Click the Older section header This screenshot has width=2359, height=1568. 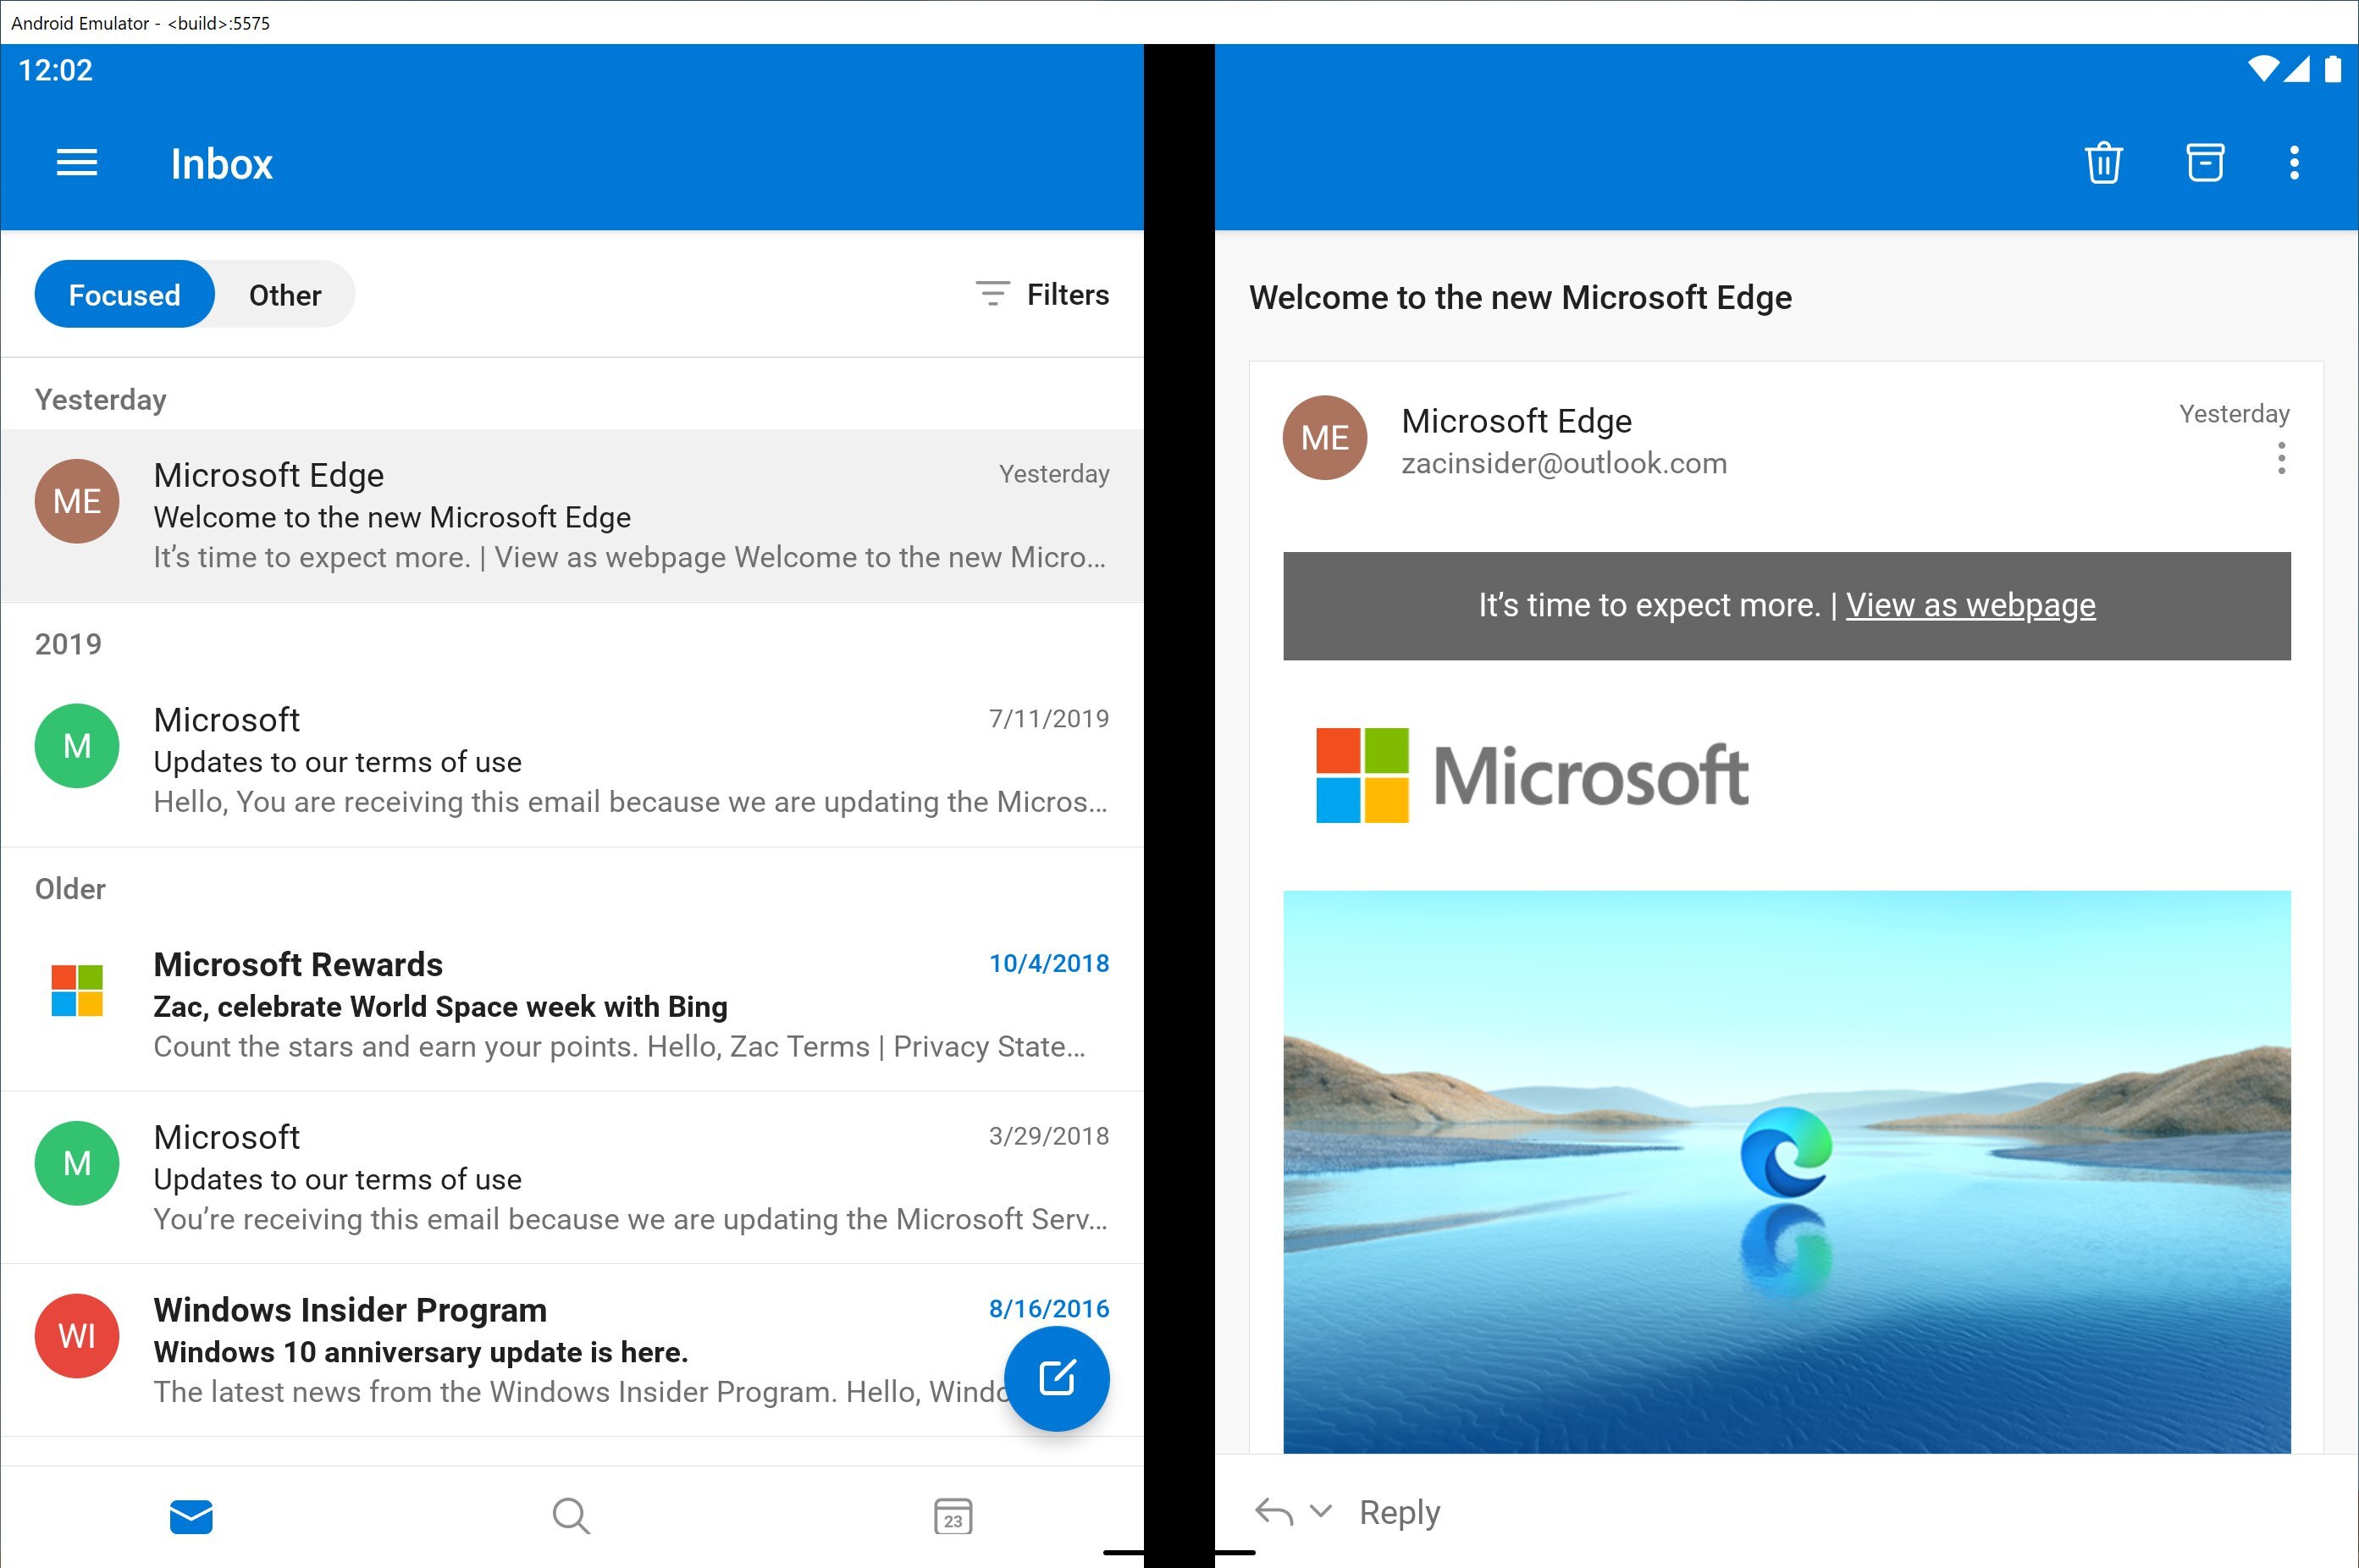(x=70, y=888)
